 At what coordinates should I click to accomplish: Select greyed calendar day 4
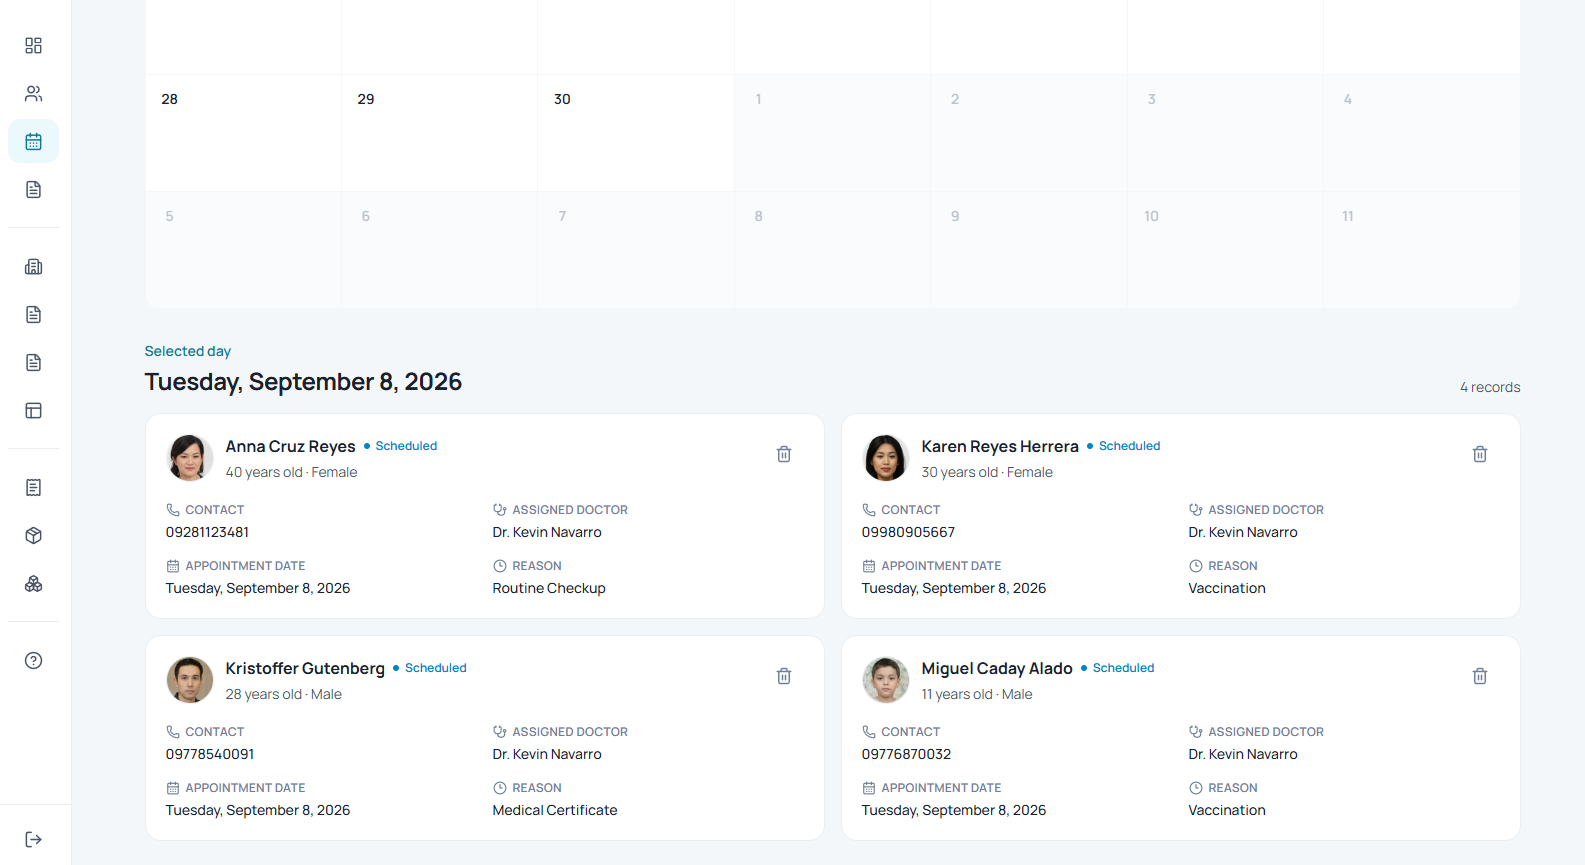coord(1421,133)
